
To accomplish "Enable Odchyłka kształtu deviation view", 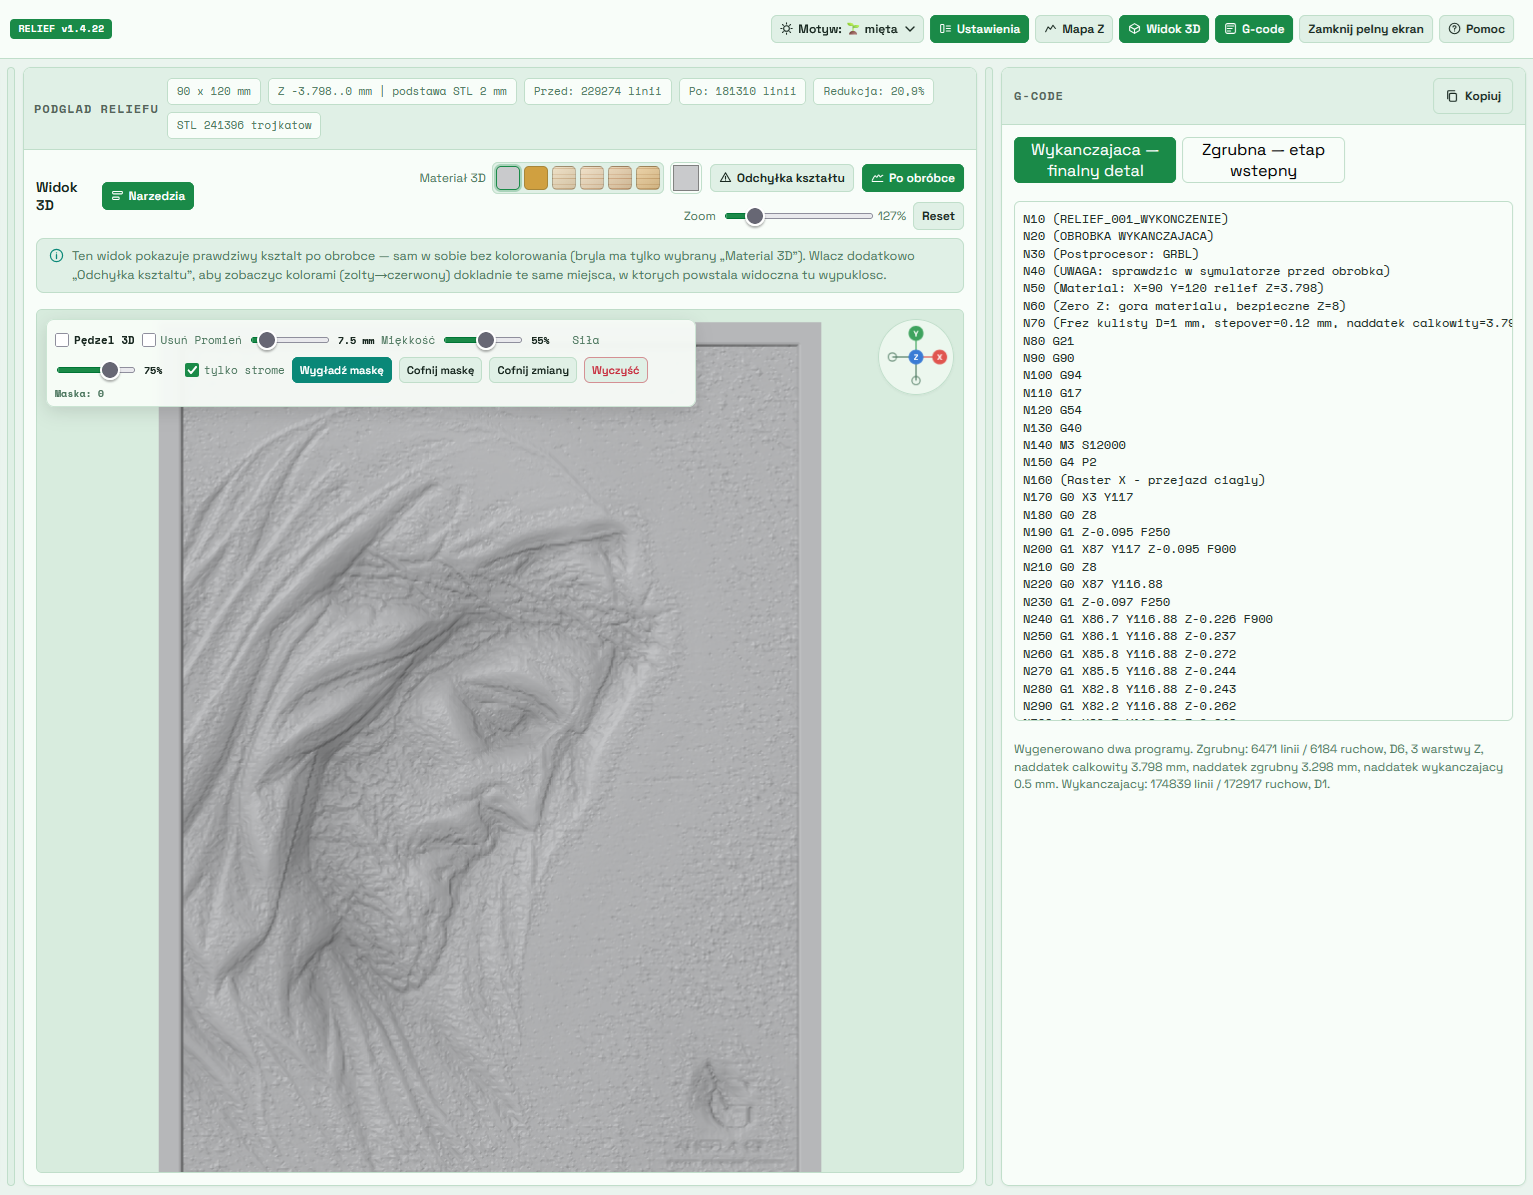I will [x=782, y=178].
